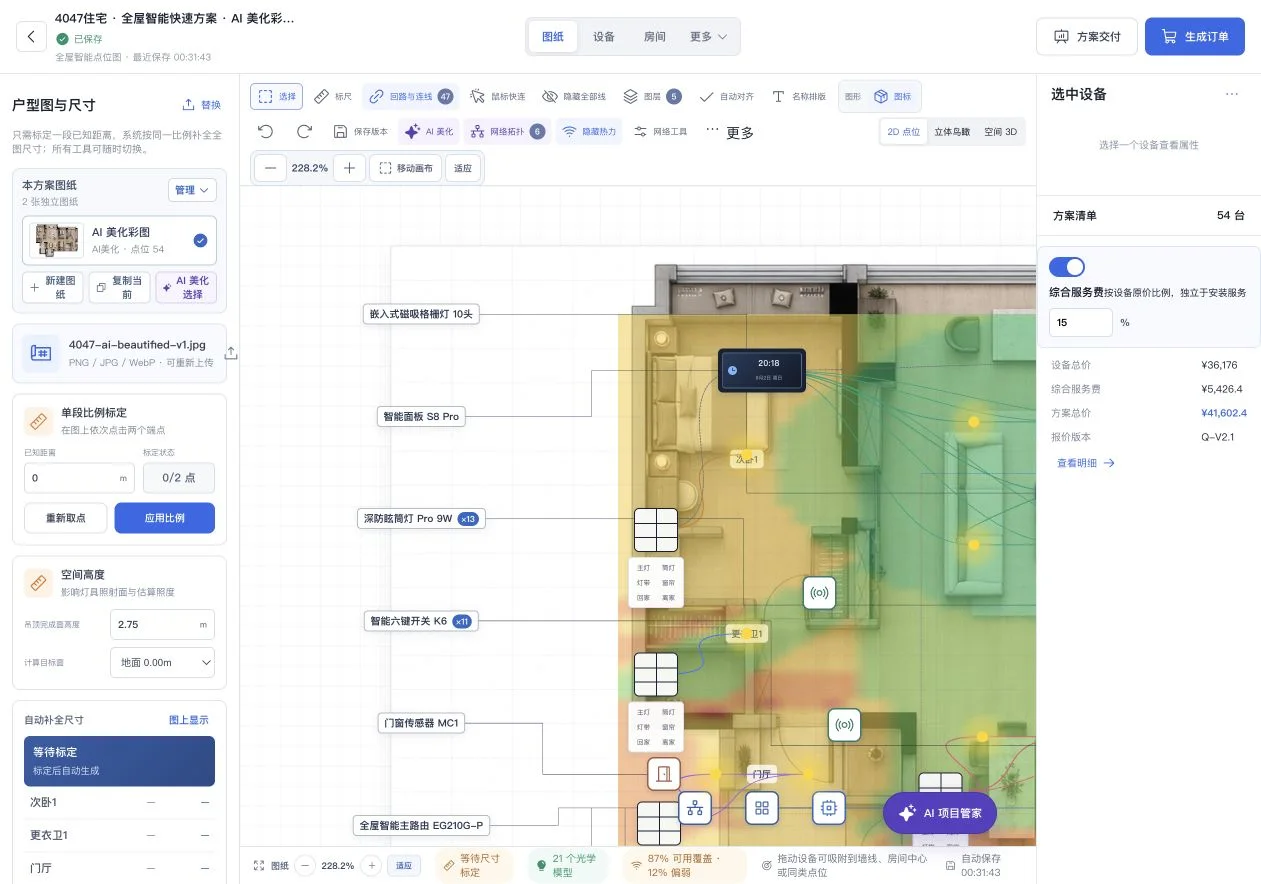Click the 21 个光学模型 status chip
Screen dimensions: 1261x884
coord(567,865)
